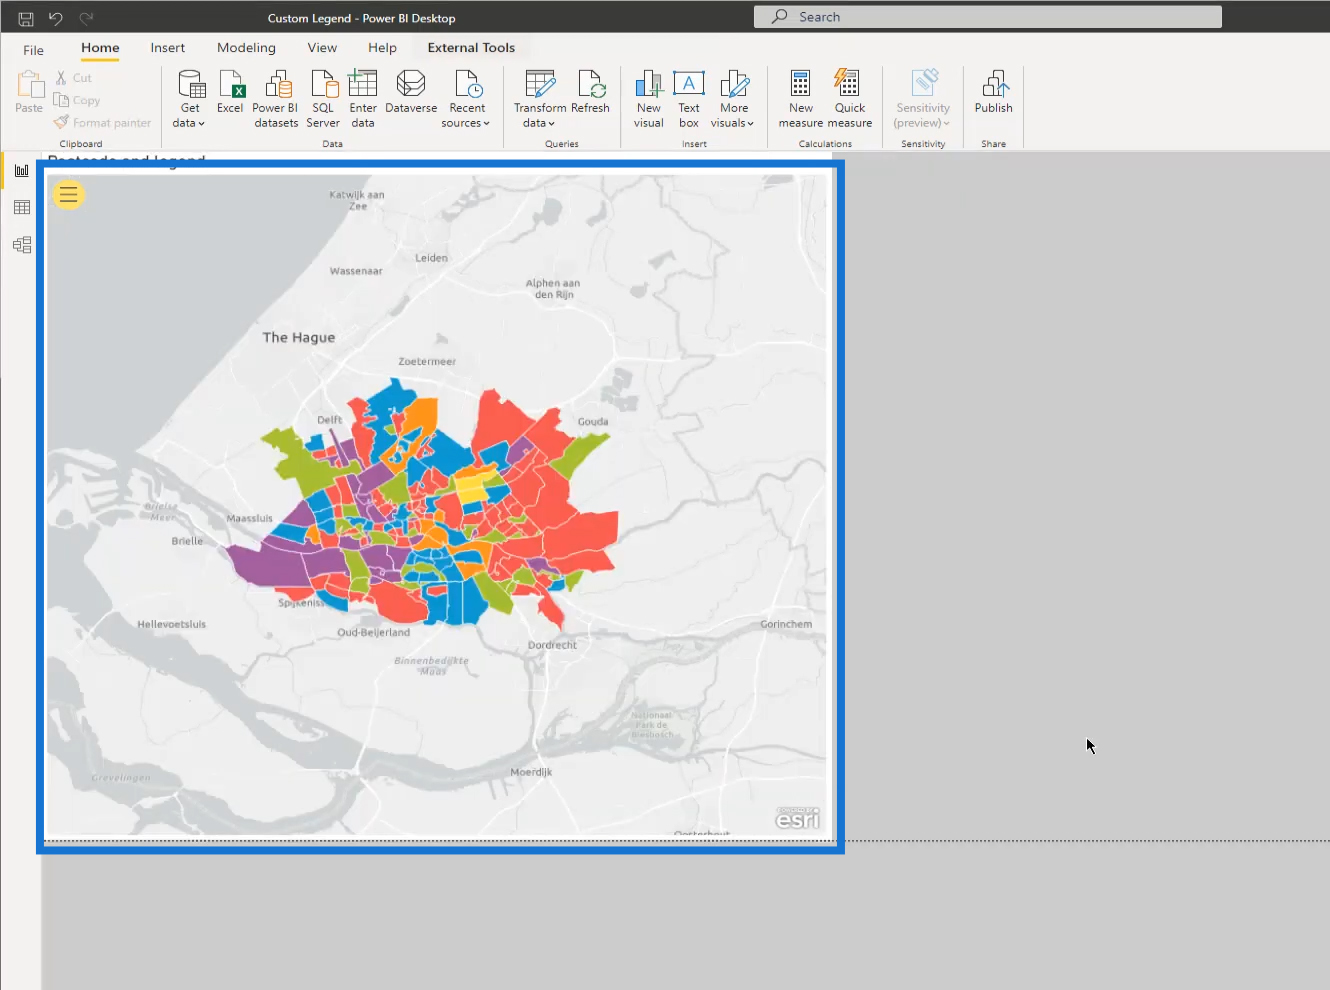Switch to Report view in sidebar
The width and height of the screenshot is (1330, 990).
[x=22, y=171]
